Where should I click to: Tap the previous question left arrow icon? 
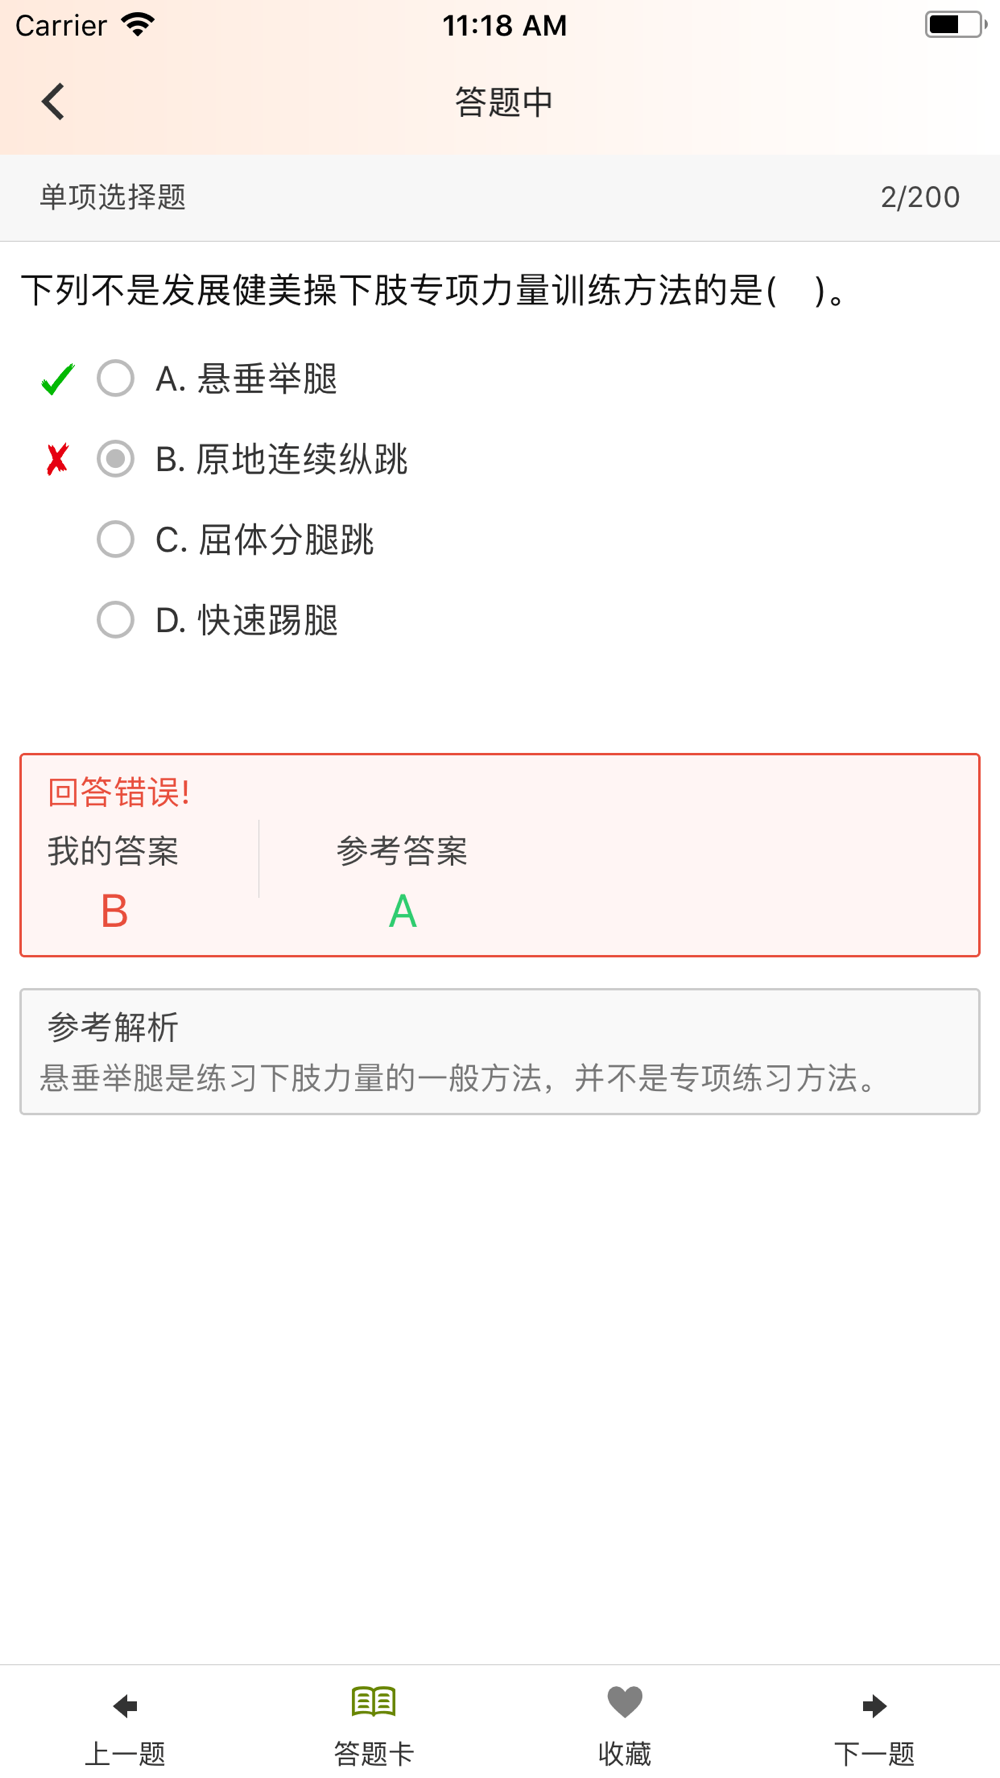(125, 1705)
